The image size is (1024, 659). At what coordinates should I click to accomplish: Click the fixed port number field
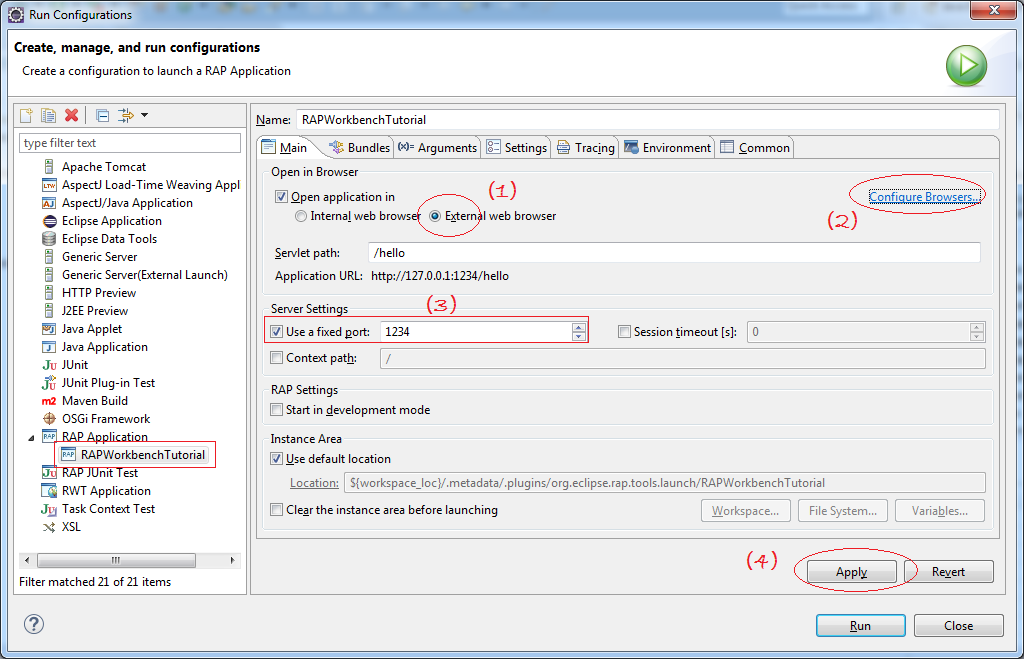click(477, 332)
